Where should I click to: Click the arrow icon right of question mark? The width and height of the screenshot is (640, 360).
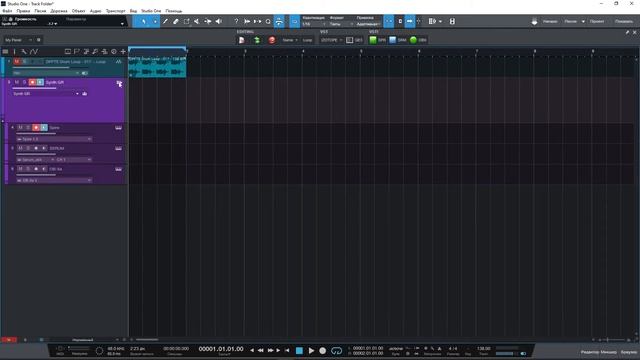pos(247,21)
